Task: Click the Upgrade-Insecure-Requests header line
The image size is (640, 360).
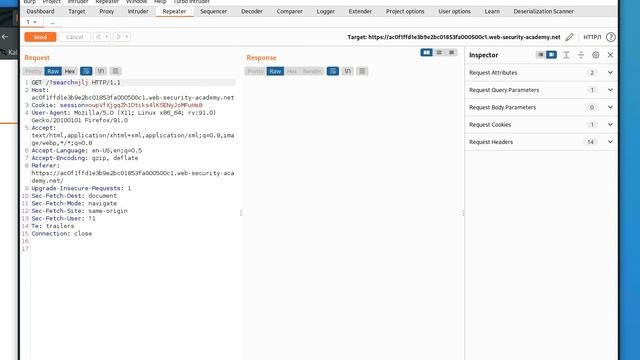Action: (x=81, y=188)
